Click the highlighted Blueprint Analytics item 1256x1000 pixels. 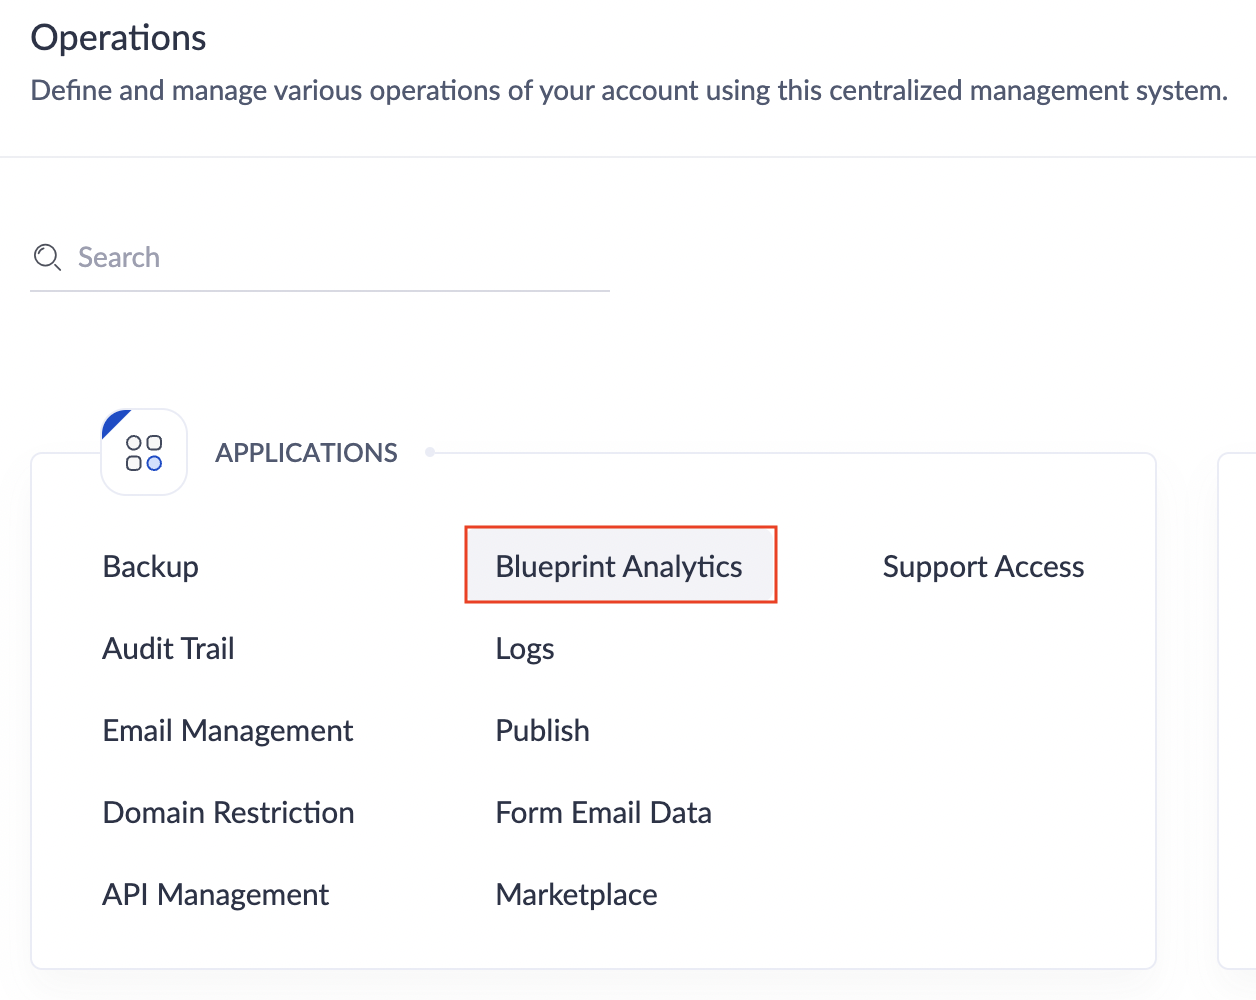tap(620, 566)
